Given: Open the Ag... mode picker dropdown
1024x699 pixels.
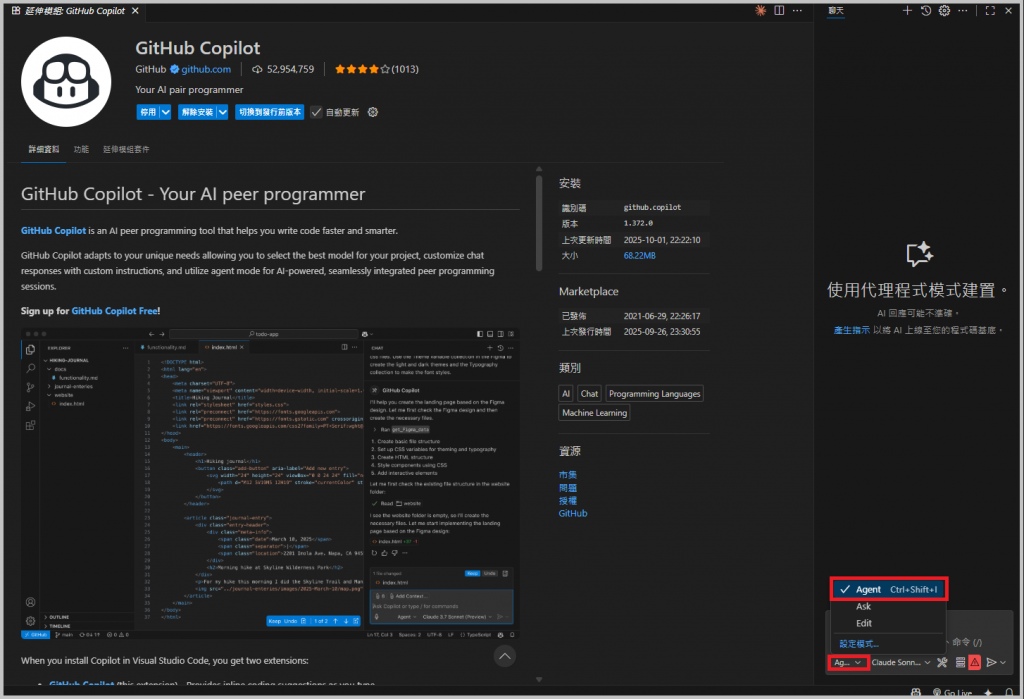Looking at the screenshot, I should pos(848,662).
